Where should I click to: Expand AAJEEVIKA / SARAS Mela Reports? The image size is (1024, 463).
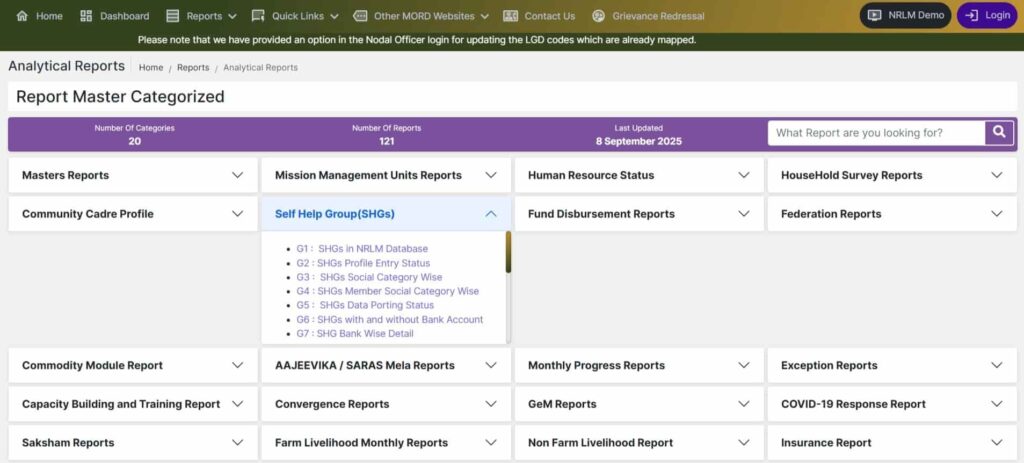(x=386, y=365)
